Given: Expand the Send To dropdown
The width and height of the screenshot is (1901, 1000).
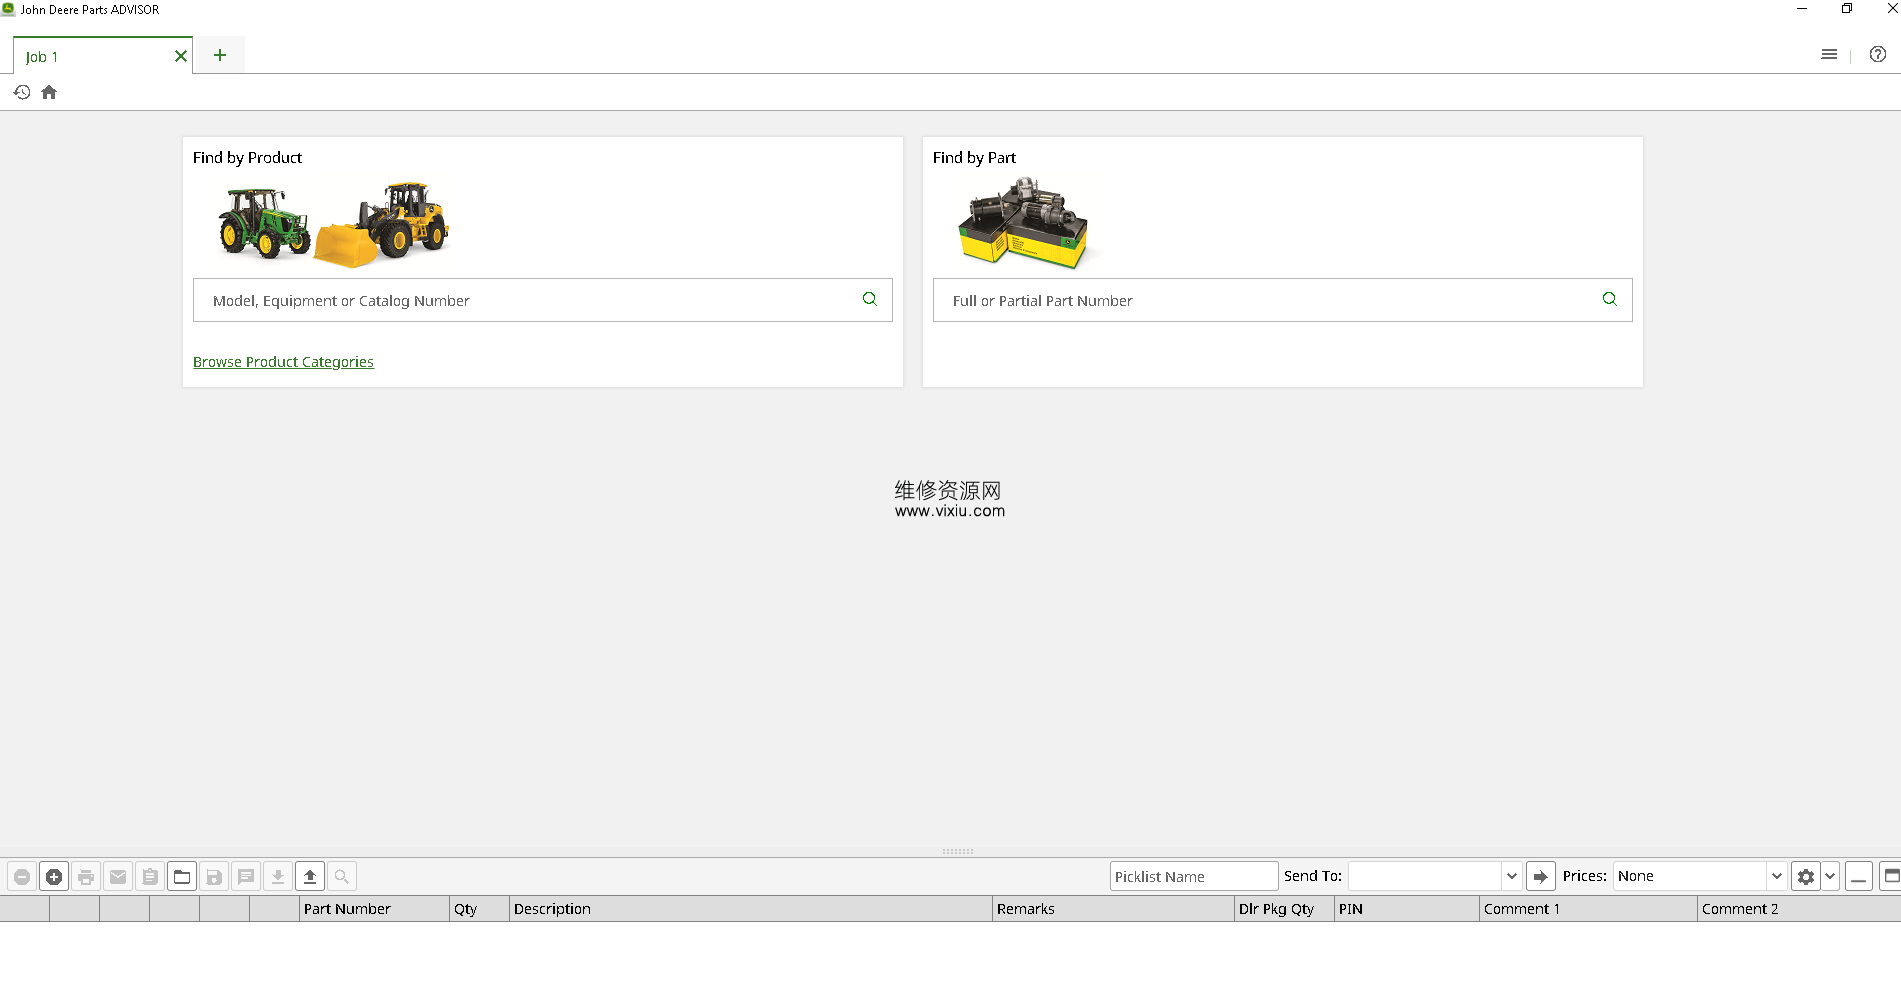Looking at the screenshot, I should click(1512, 876).
